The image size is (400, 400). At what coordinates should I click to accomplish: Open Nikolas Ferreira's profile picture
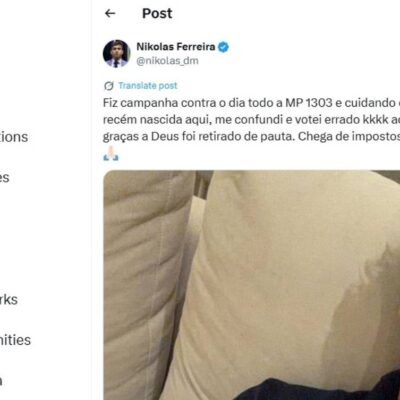coord(116,54)
